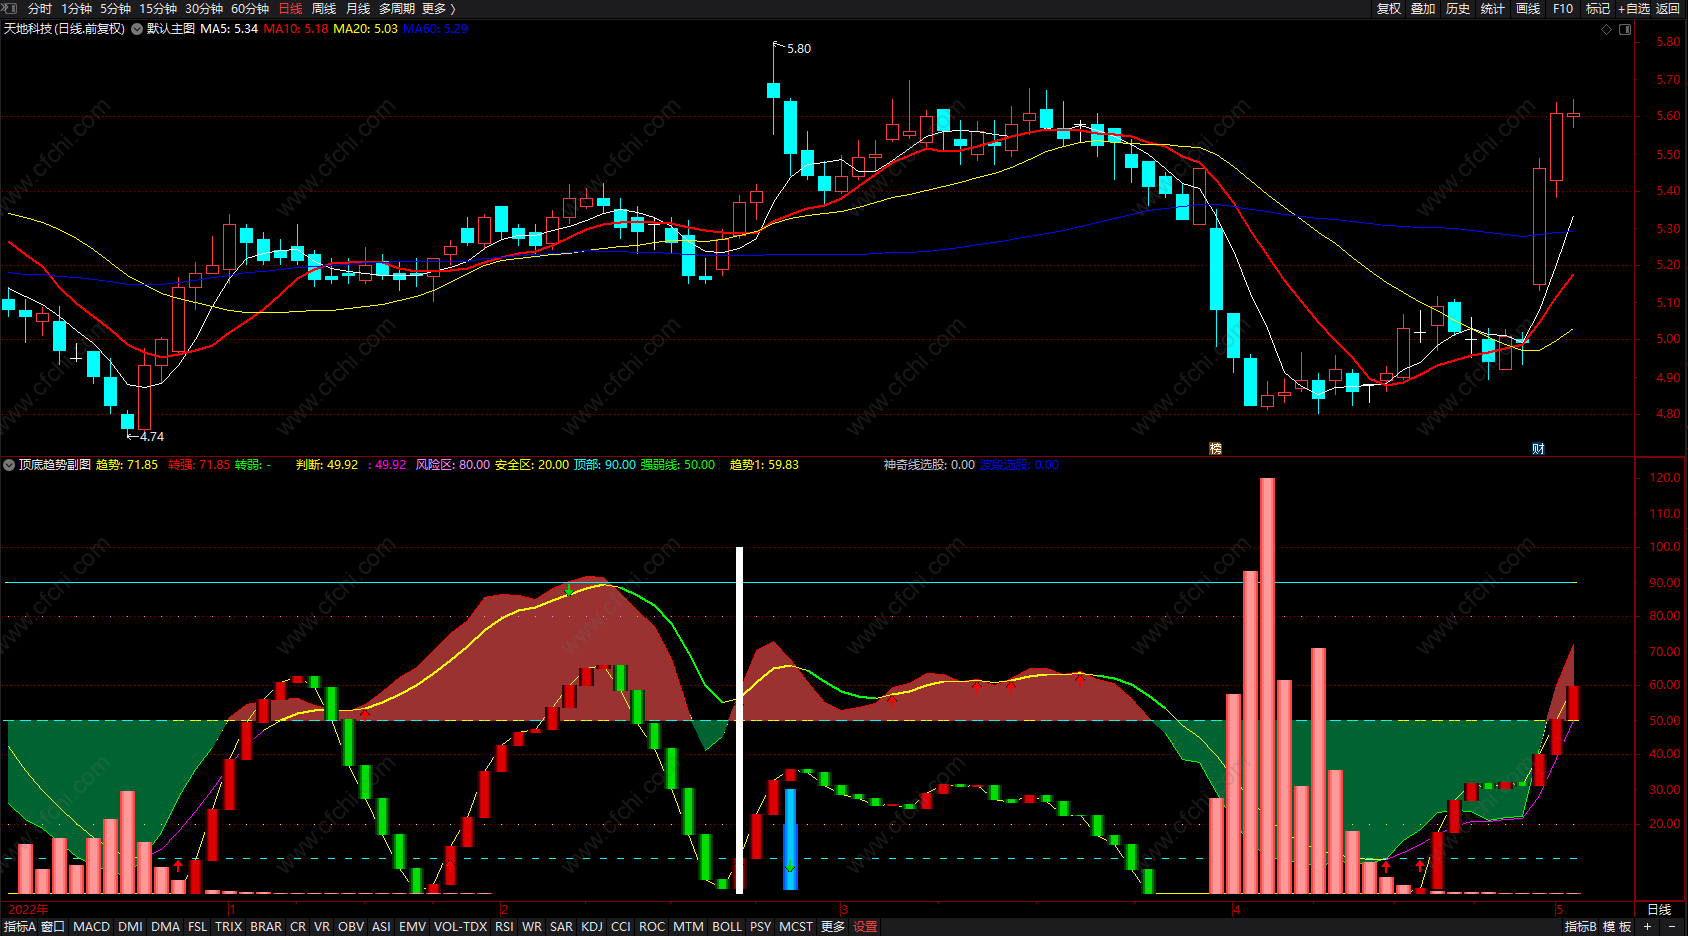
Task: Open 多周期 multi-period view
Action: coord(397,8)
